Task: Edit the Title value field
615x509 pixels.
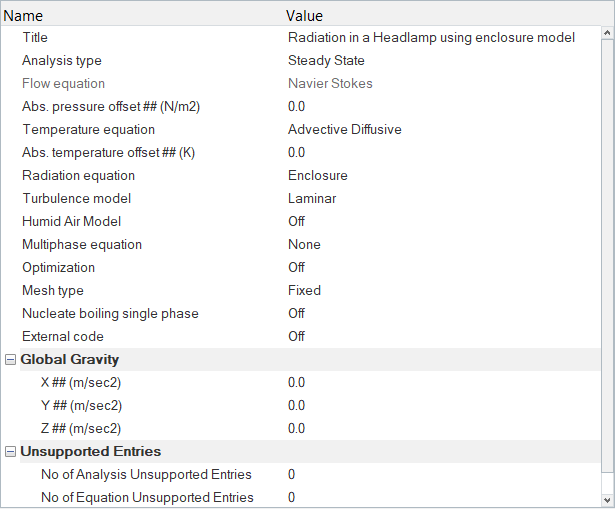Action: point(431,38)
